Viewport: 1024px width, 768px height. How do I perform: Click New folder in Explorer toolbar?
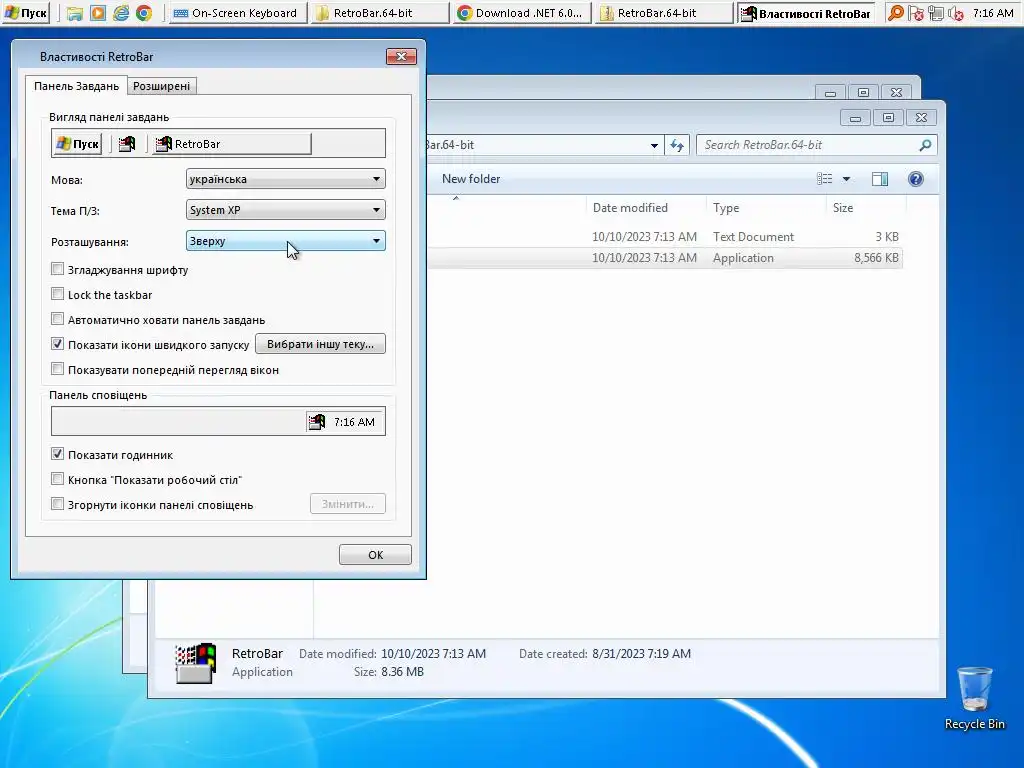point(471,179)
